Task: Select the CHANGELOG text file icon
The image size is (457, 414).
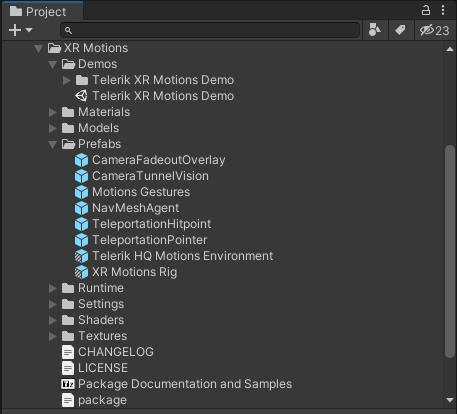Action: click(x=68, y=352)
